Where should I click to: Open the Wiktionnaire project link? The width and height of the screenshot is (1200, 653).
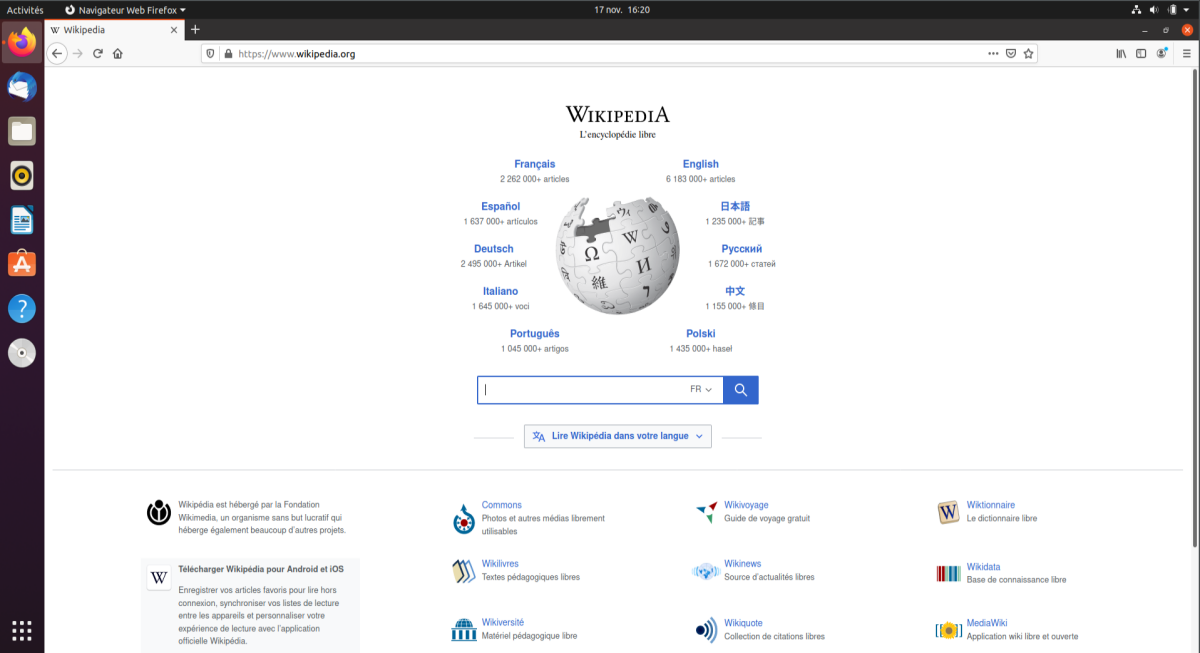(990, 505)
